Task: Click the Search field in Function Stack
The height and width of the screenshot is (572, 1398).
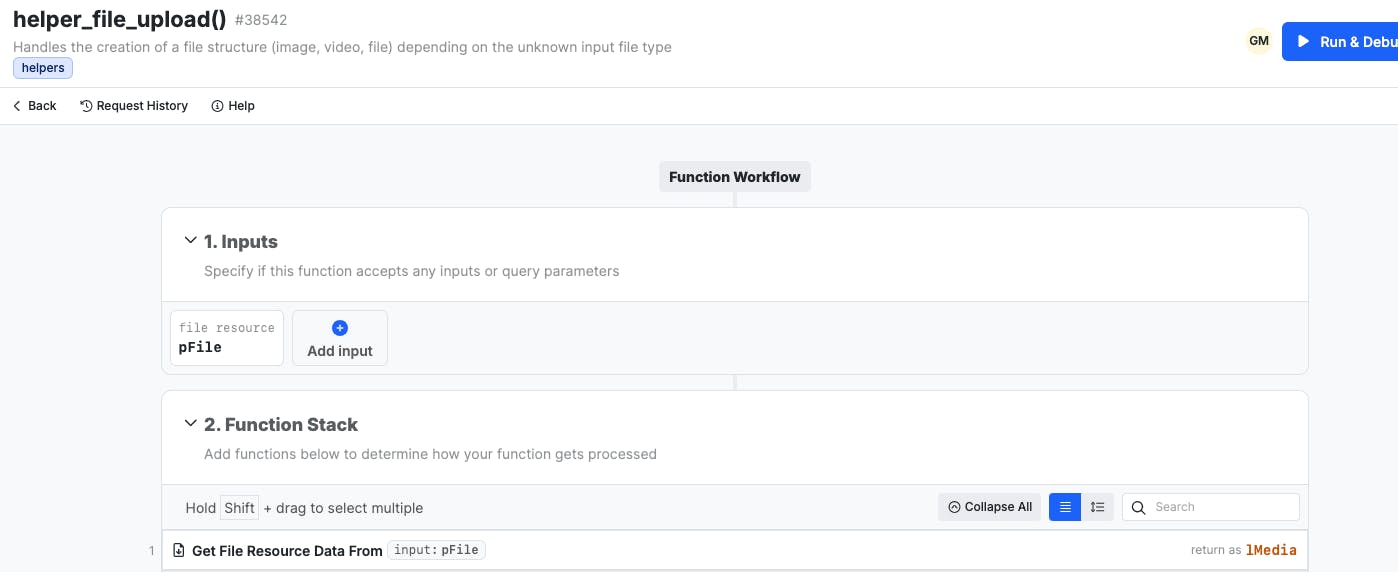Action: click(x=1222, y=507)
